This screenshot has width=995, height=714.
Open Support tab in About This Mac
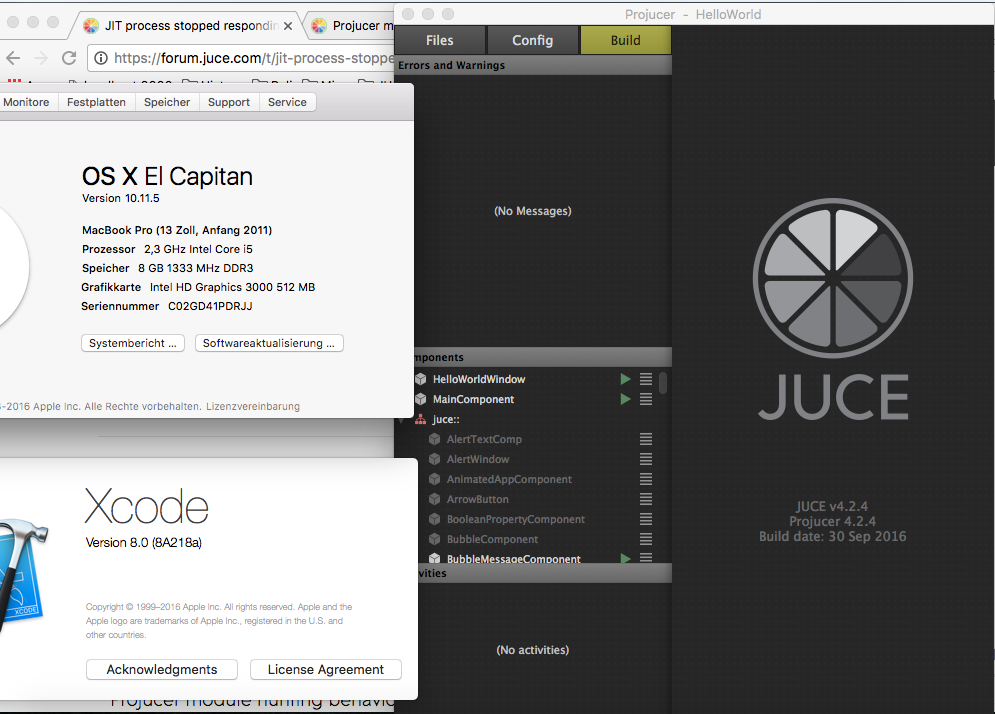point(229,102)
